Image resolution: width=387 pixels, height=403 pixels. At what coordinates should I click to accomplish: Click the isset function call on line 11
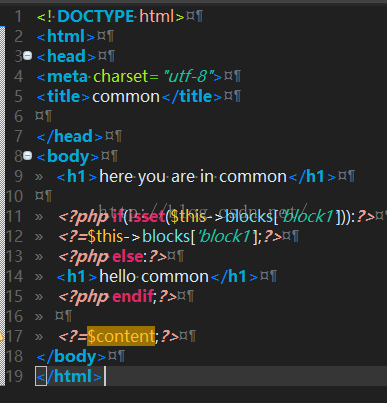(x=147, y=216)
